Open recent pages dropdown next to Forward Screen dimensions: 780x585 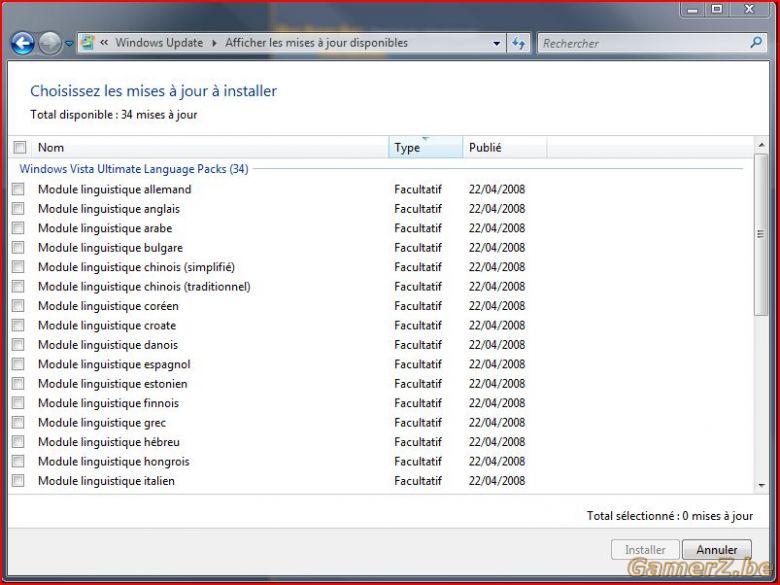[x=69, y=44]
